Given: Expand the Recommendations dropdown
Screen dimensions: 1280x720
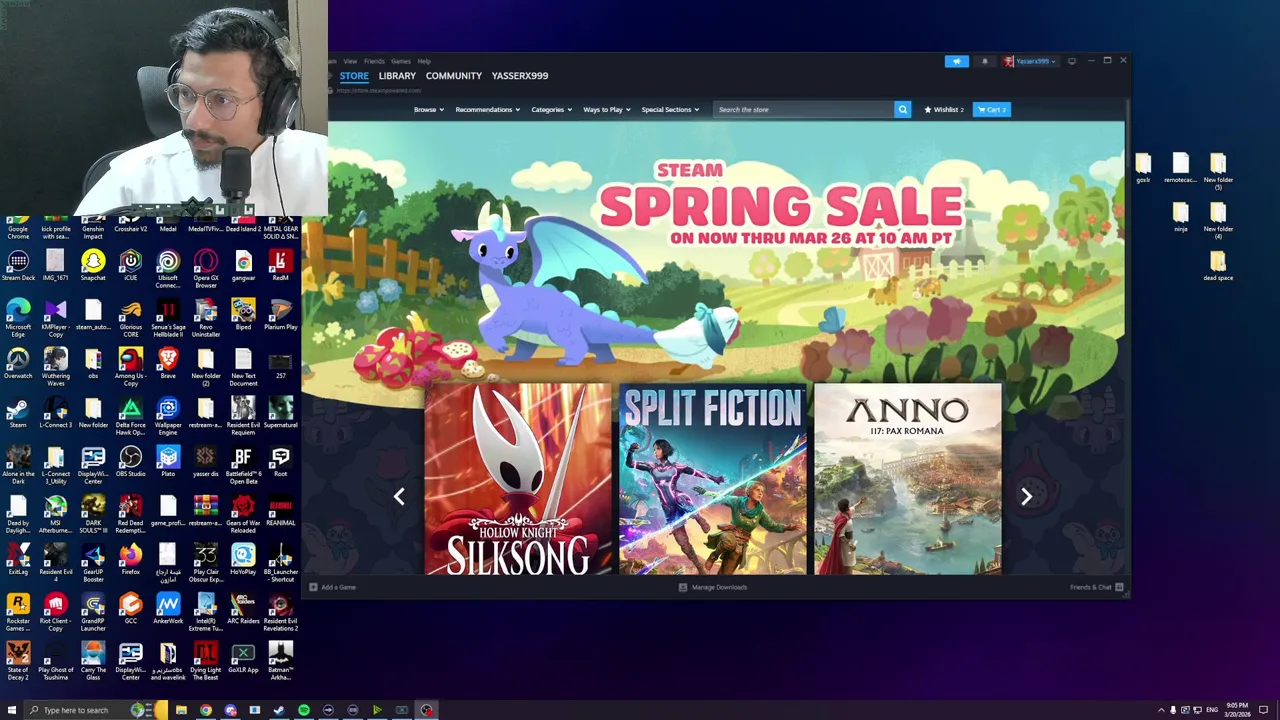Looking at the screenshot, I should 487,109.
